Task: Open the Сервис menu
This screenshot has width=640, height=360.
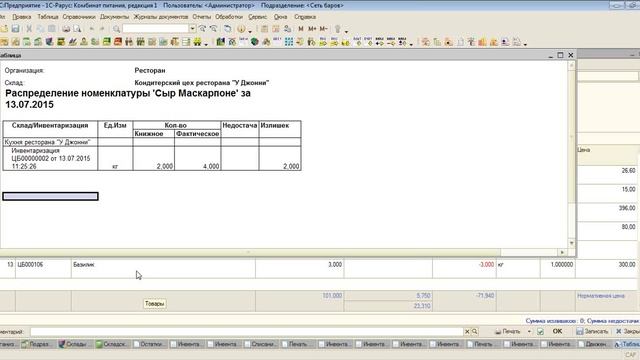Action: tap(258, 17)
